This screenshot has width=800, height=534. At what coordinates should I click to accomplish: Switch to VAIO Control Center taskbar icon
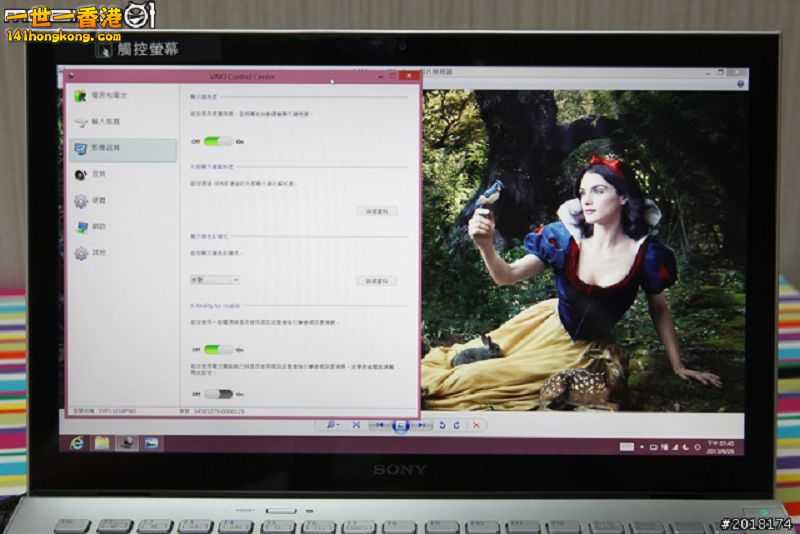click(127, 443)
